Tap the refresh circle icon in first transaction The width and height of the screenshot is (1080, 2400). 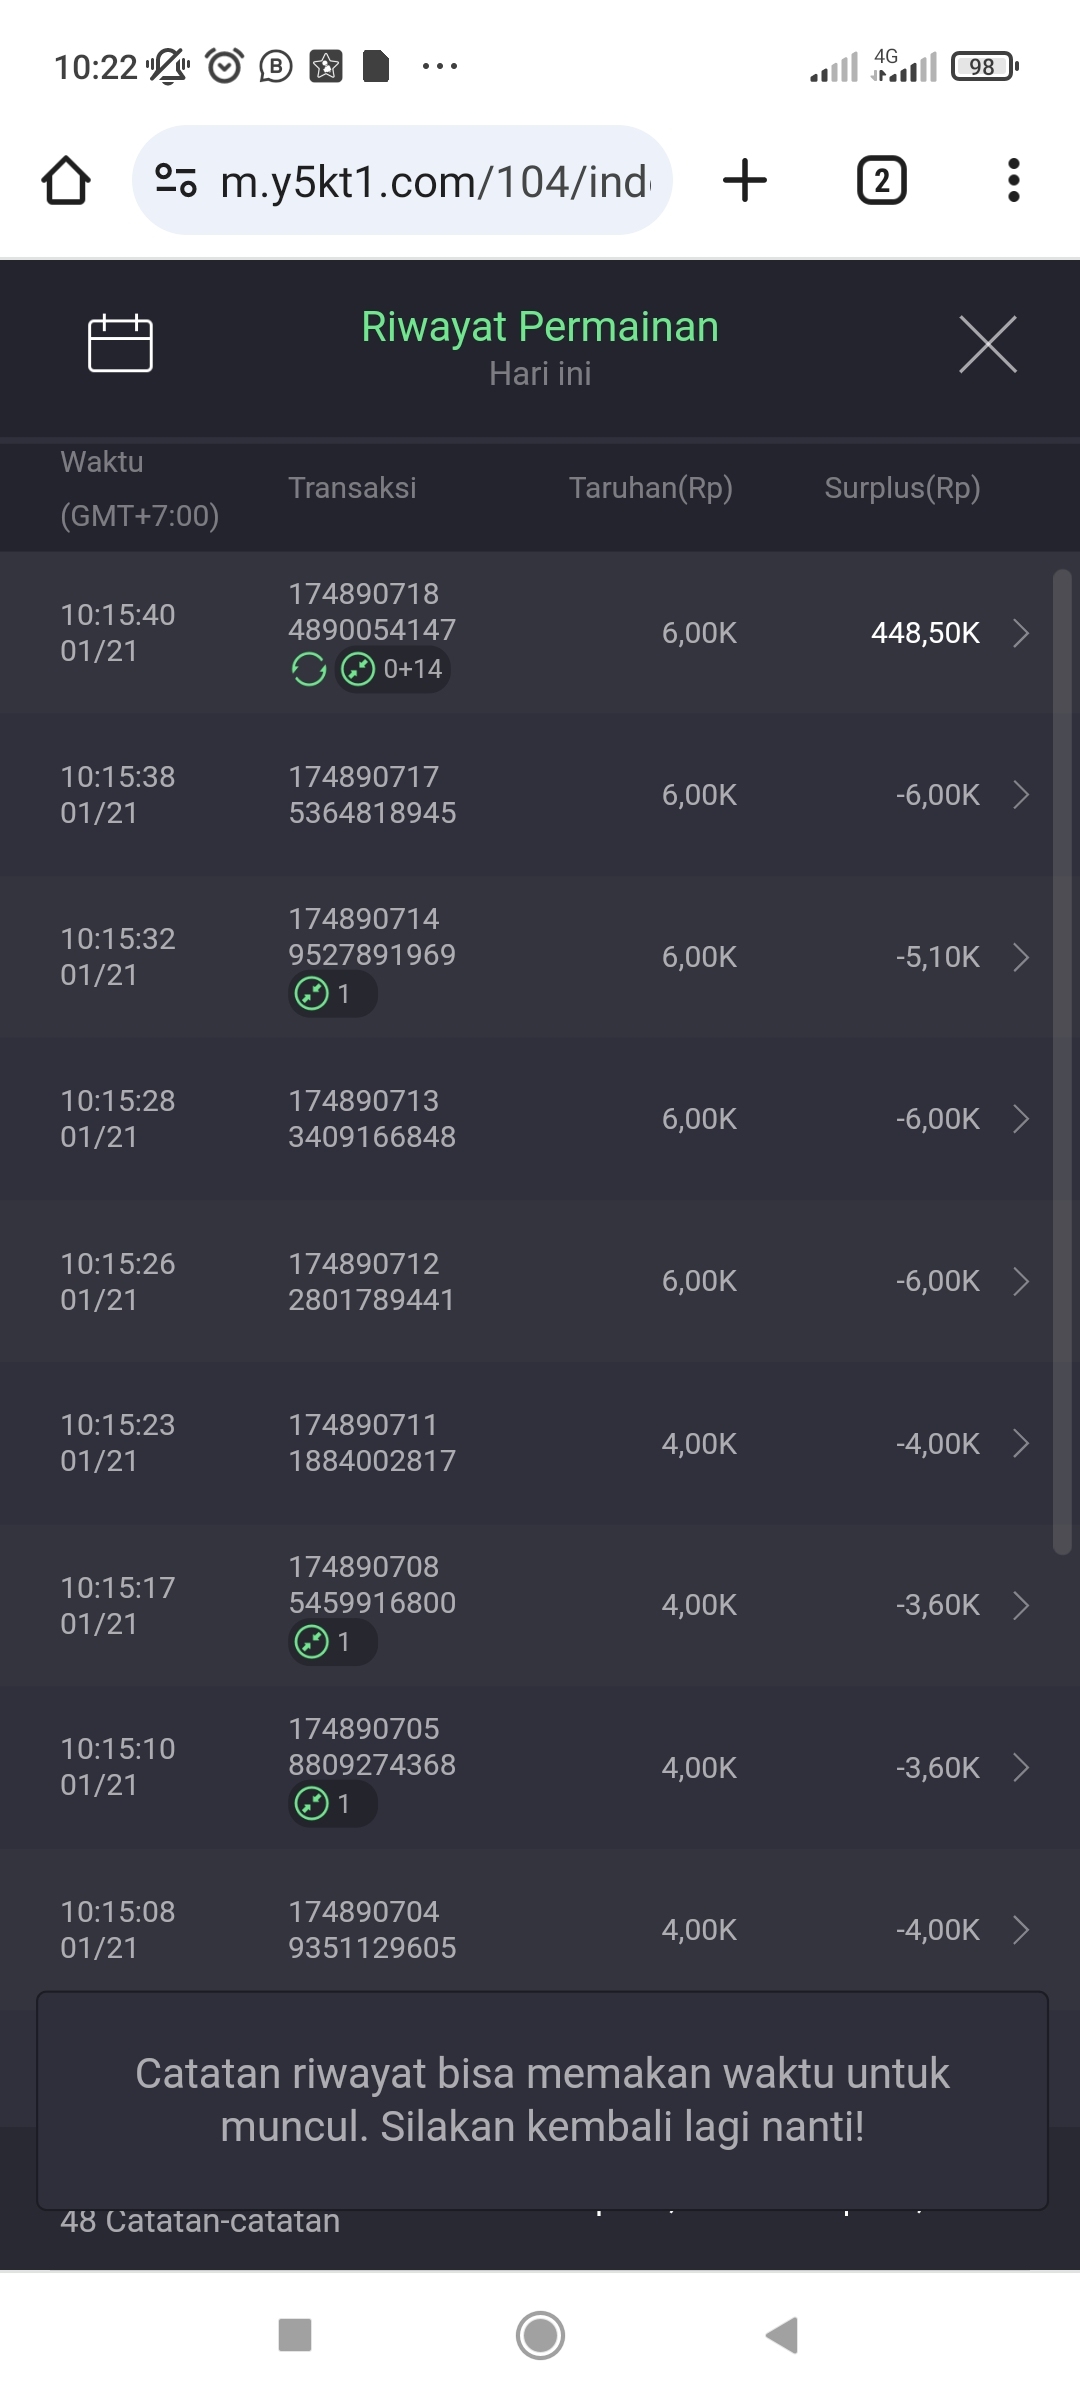[309, 669]
